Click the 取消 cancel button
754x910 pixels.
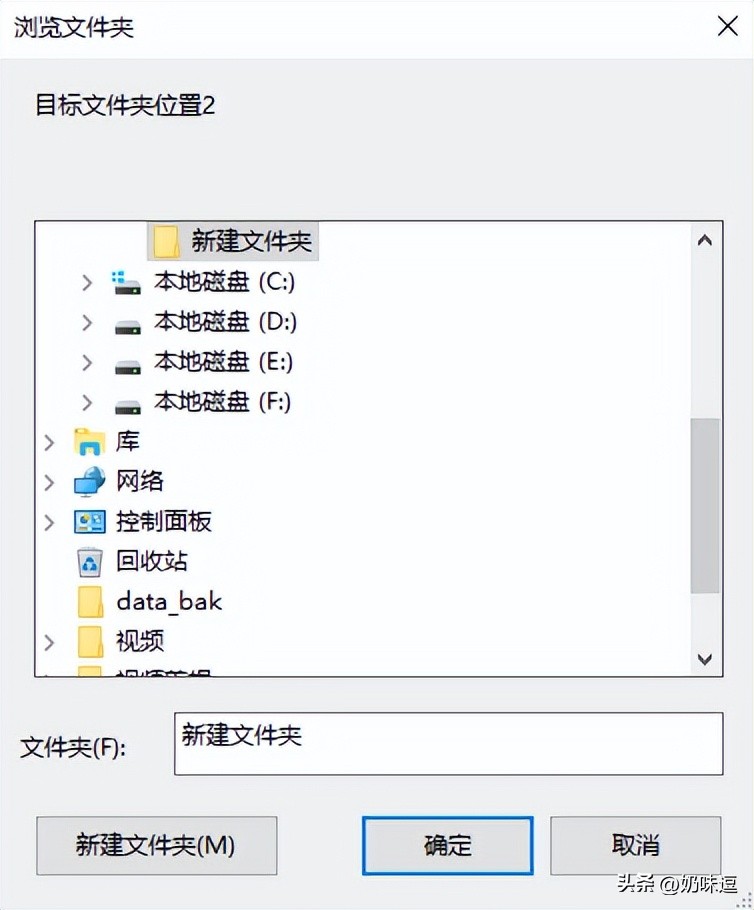(637, 845)
